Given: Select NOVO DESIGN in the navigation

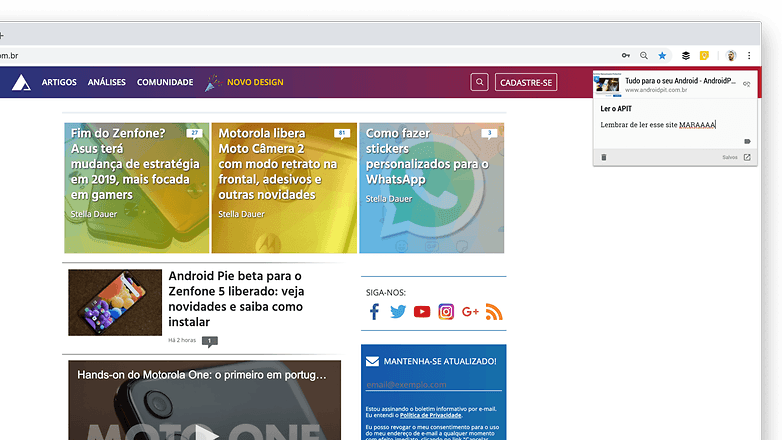Looking at the screenshot, I should tap(255, 82).
